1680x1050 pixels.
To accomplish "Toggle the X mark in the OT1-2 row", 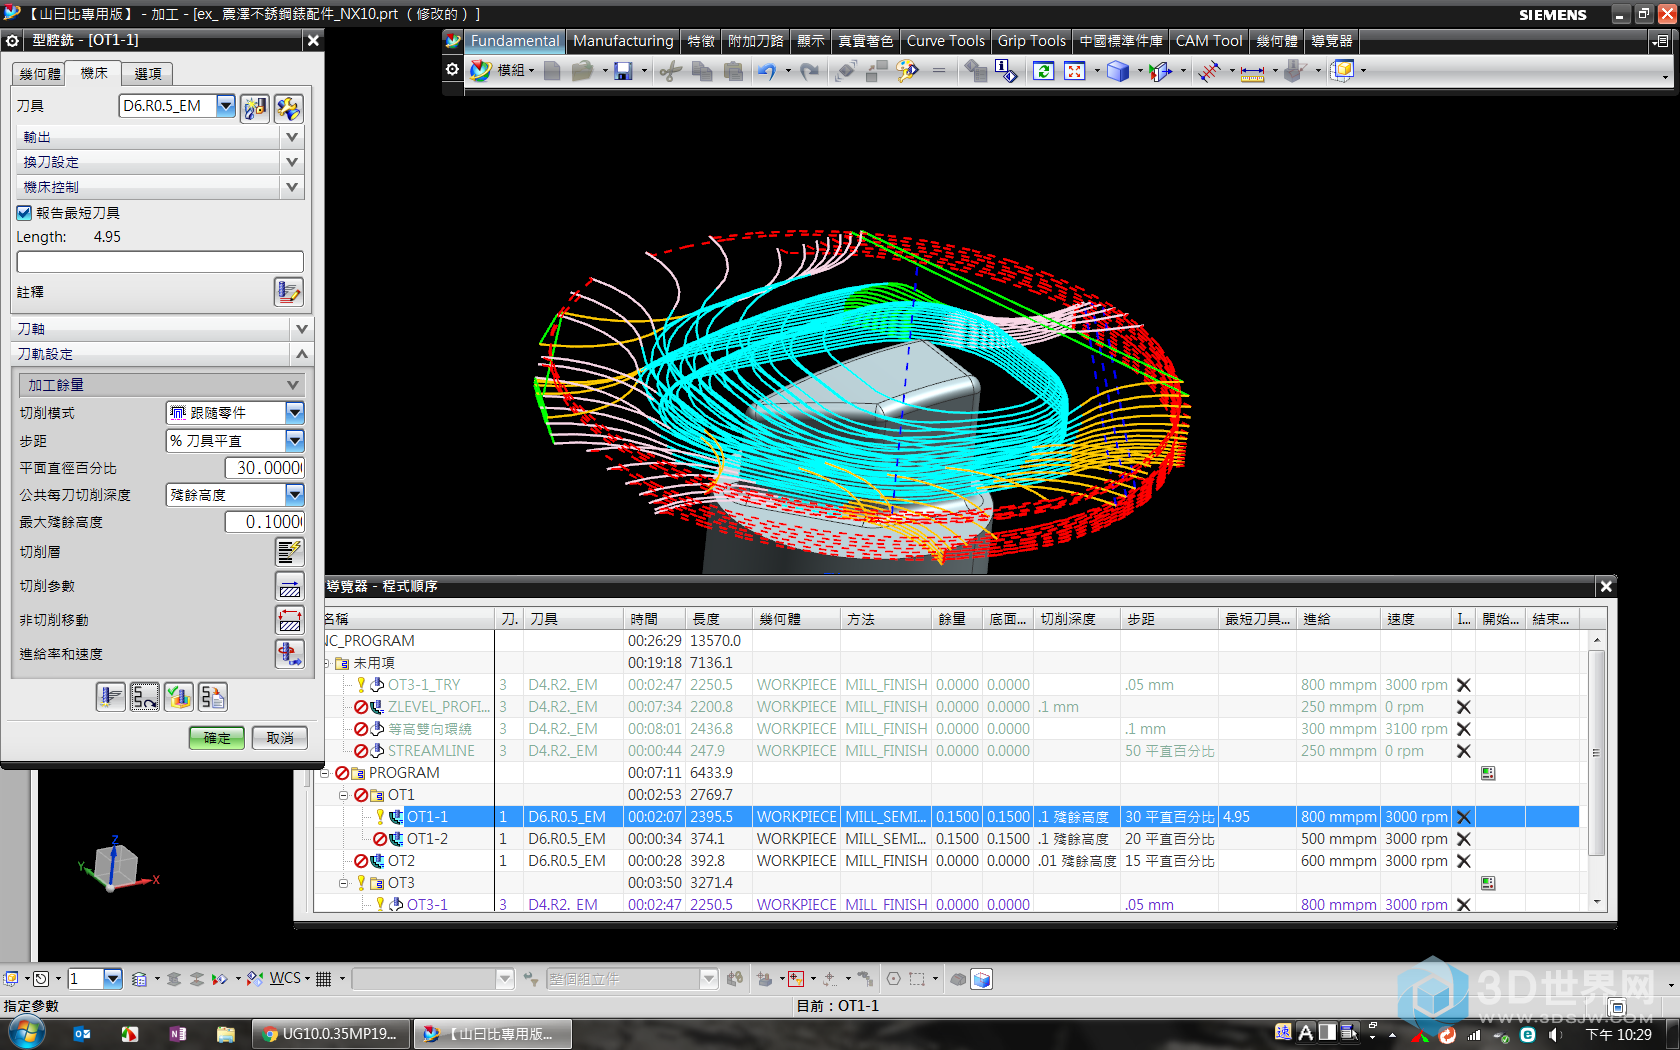I will [1463, 839].
